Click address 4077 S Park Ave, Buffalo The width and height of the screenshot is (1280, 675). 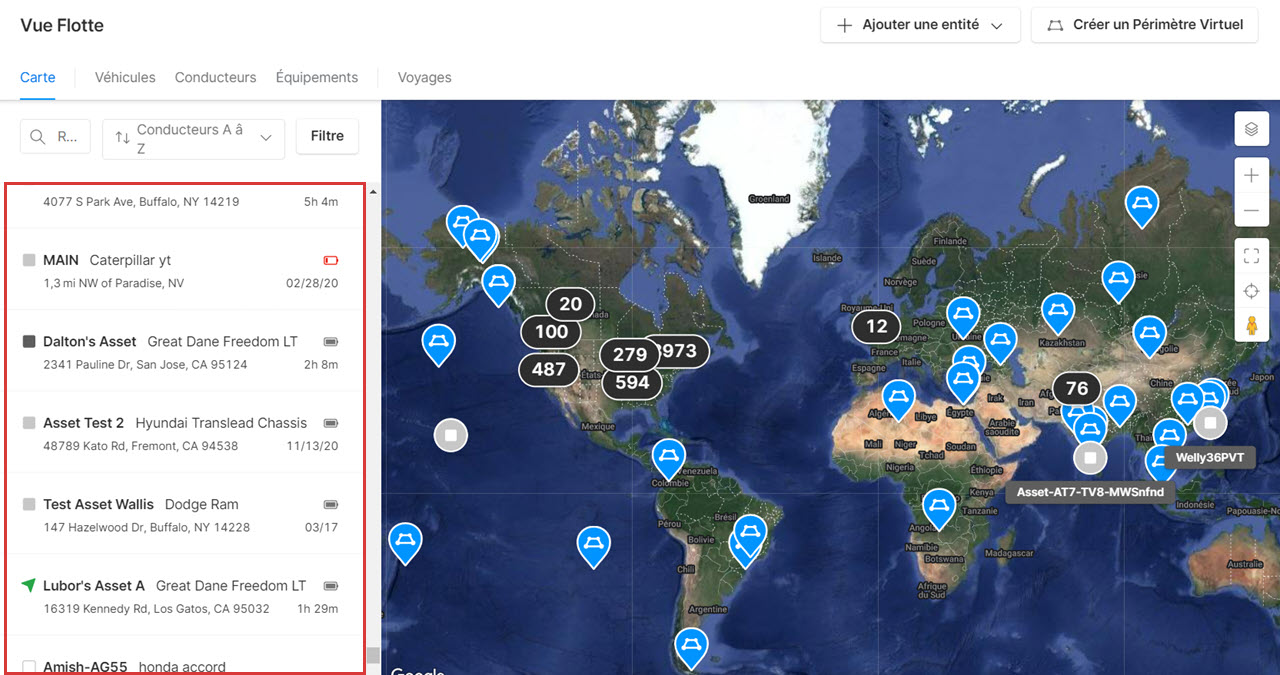point(141,201)
